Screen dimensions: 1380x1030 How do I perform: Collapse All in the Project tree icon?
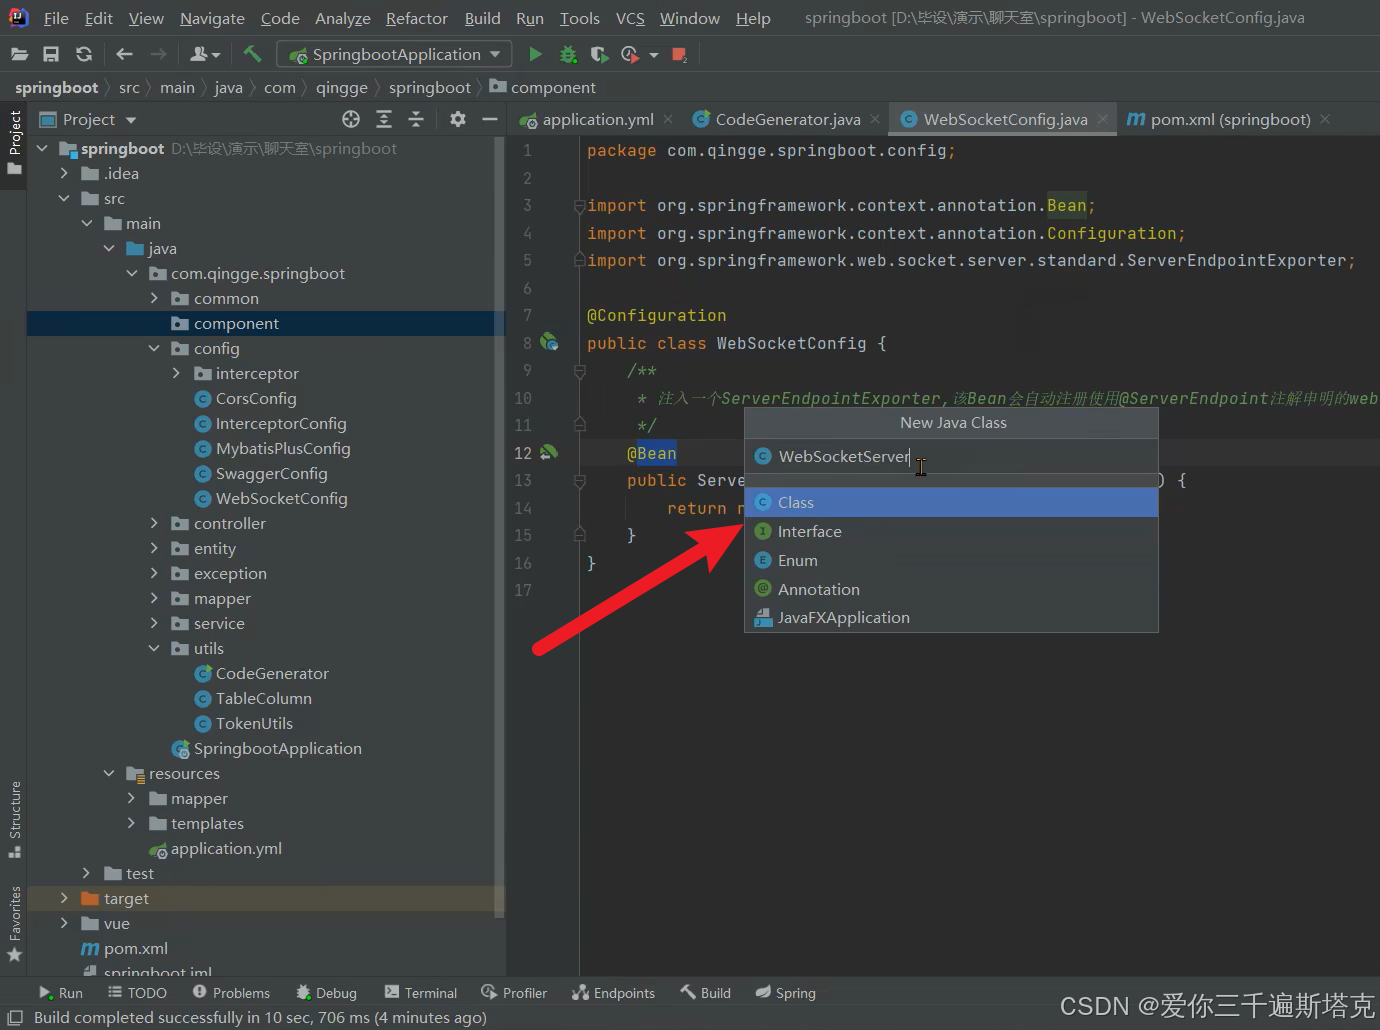tap(415, 118)
